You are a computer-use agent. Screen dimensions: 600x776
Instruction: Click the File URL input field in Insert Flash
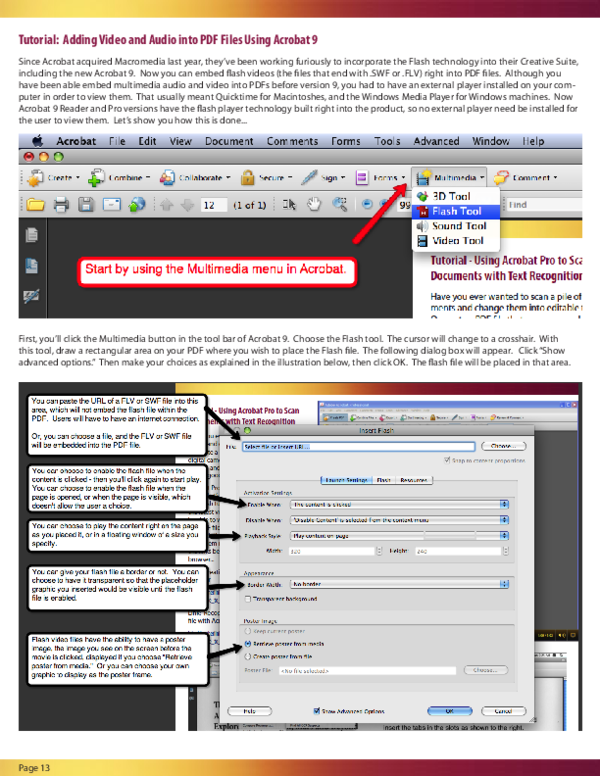(x=358, y=447)
